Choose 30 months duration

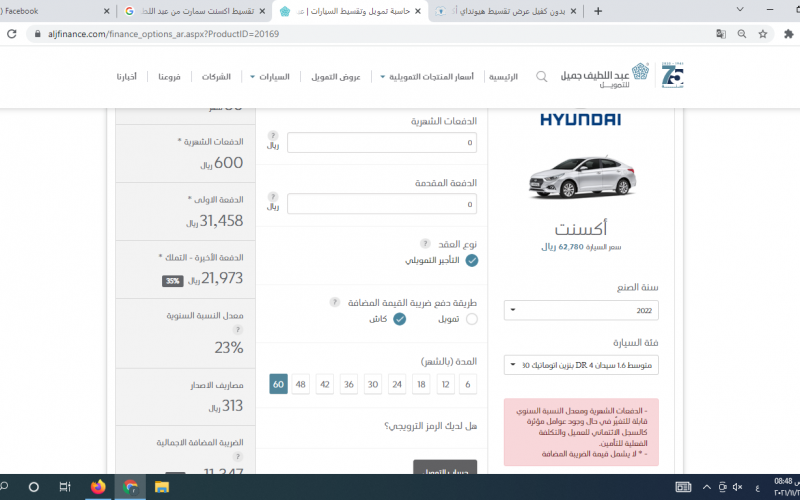(373, 384)
